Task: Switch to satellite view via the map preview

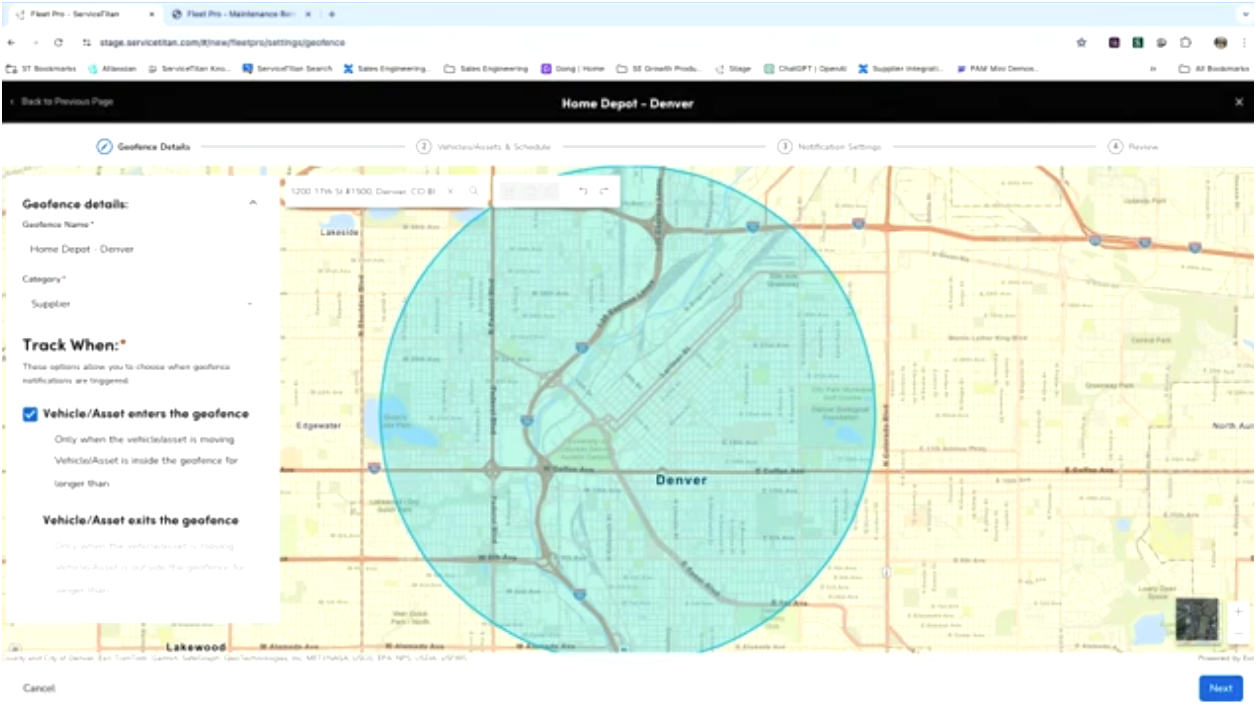Action: point(1197,620)
